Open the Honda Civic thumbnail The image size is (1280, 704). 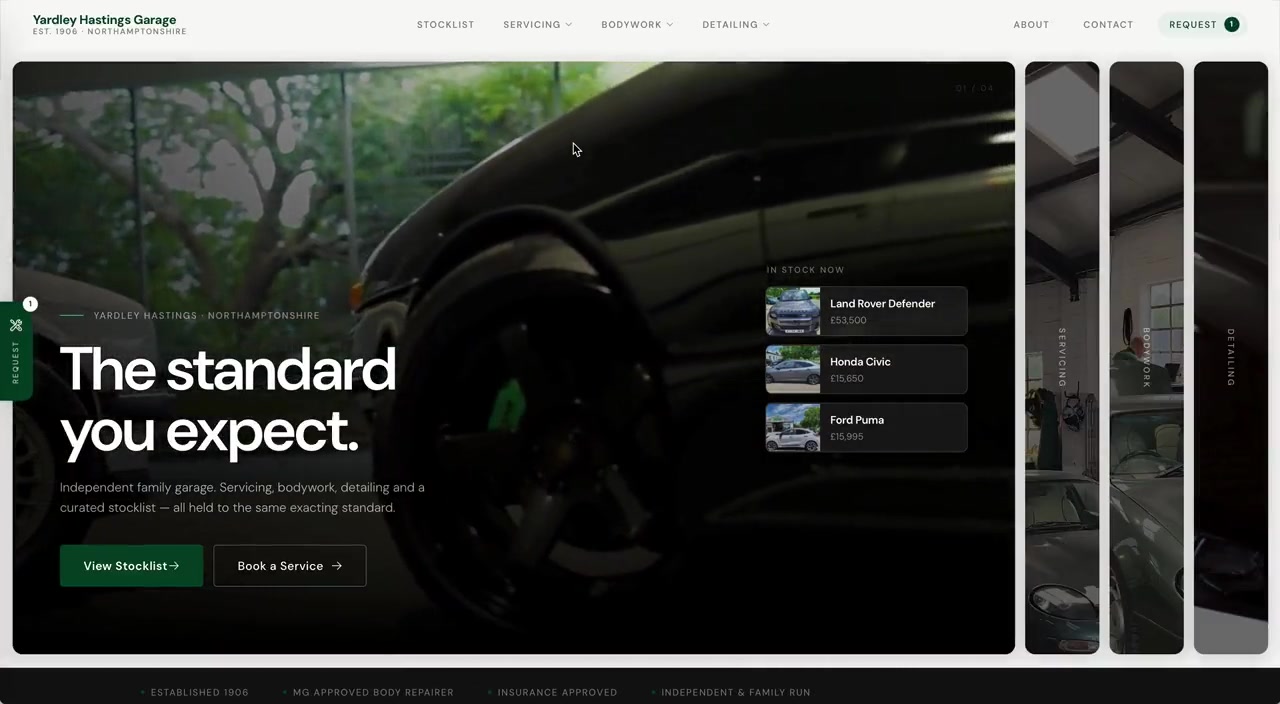pyautogui.click(x=793, y=369)
